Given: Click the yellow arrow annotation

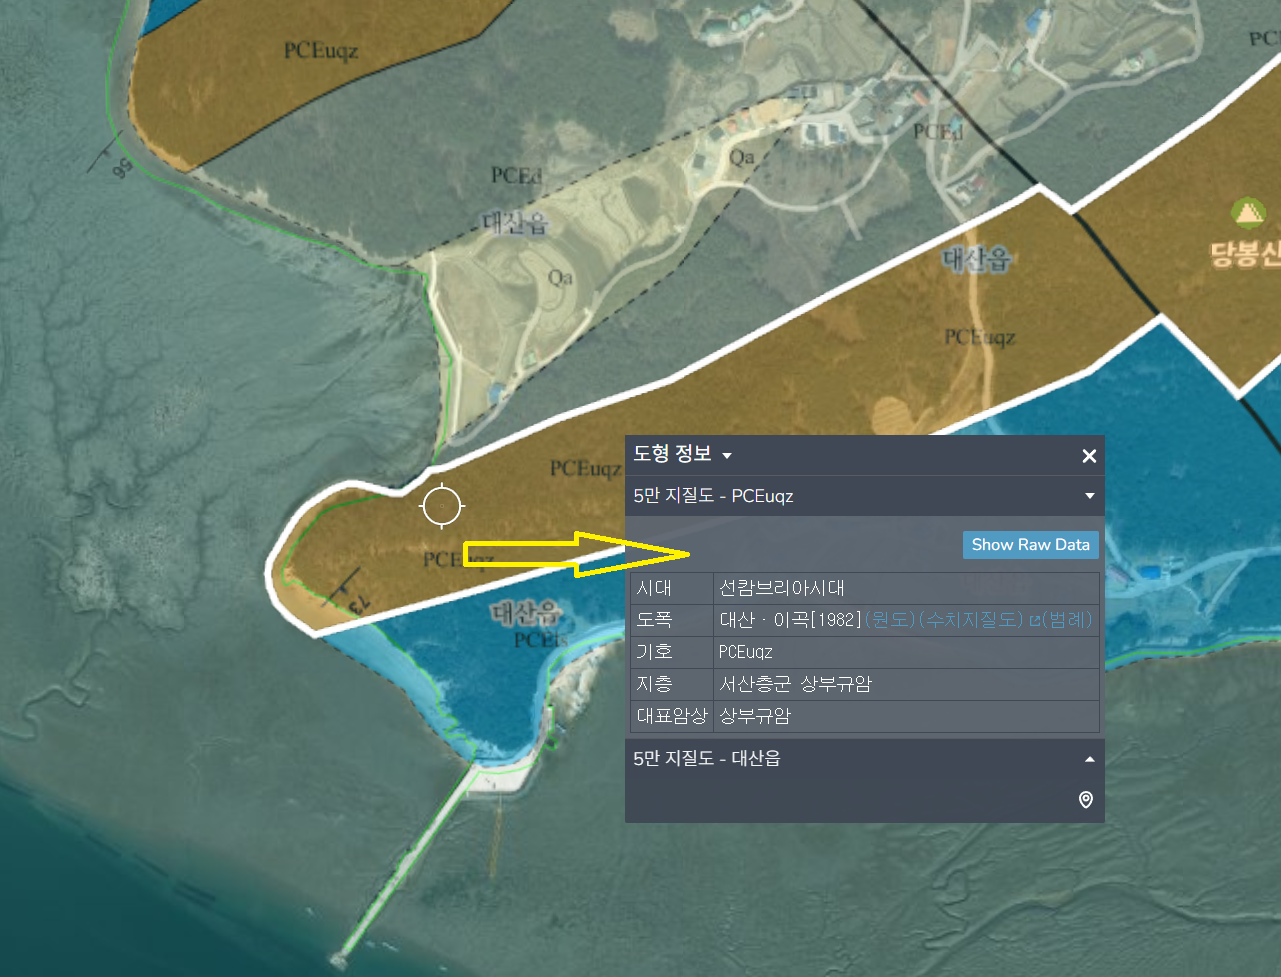Looking at the screenshot, I should click(575, 554).
